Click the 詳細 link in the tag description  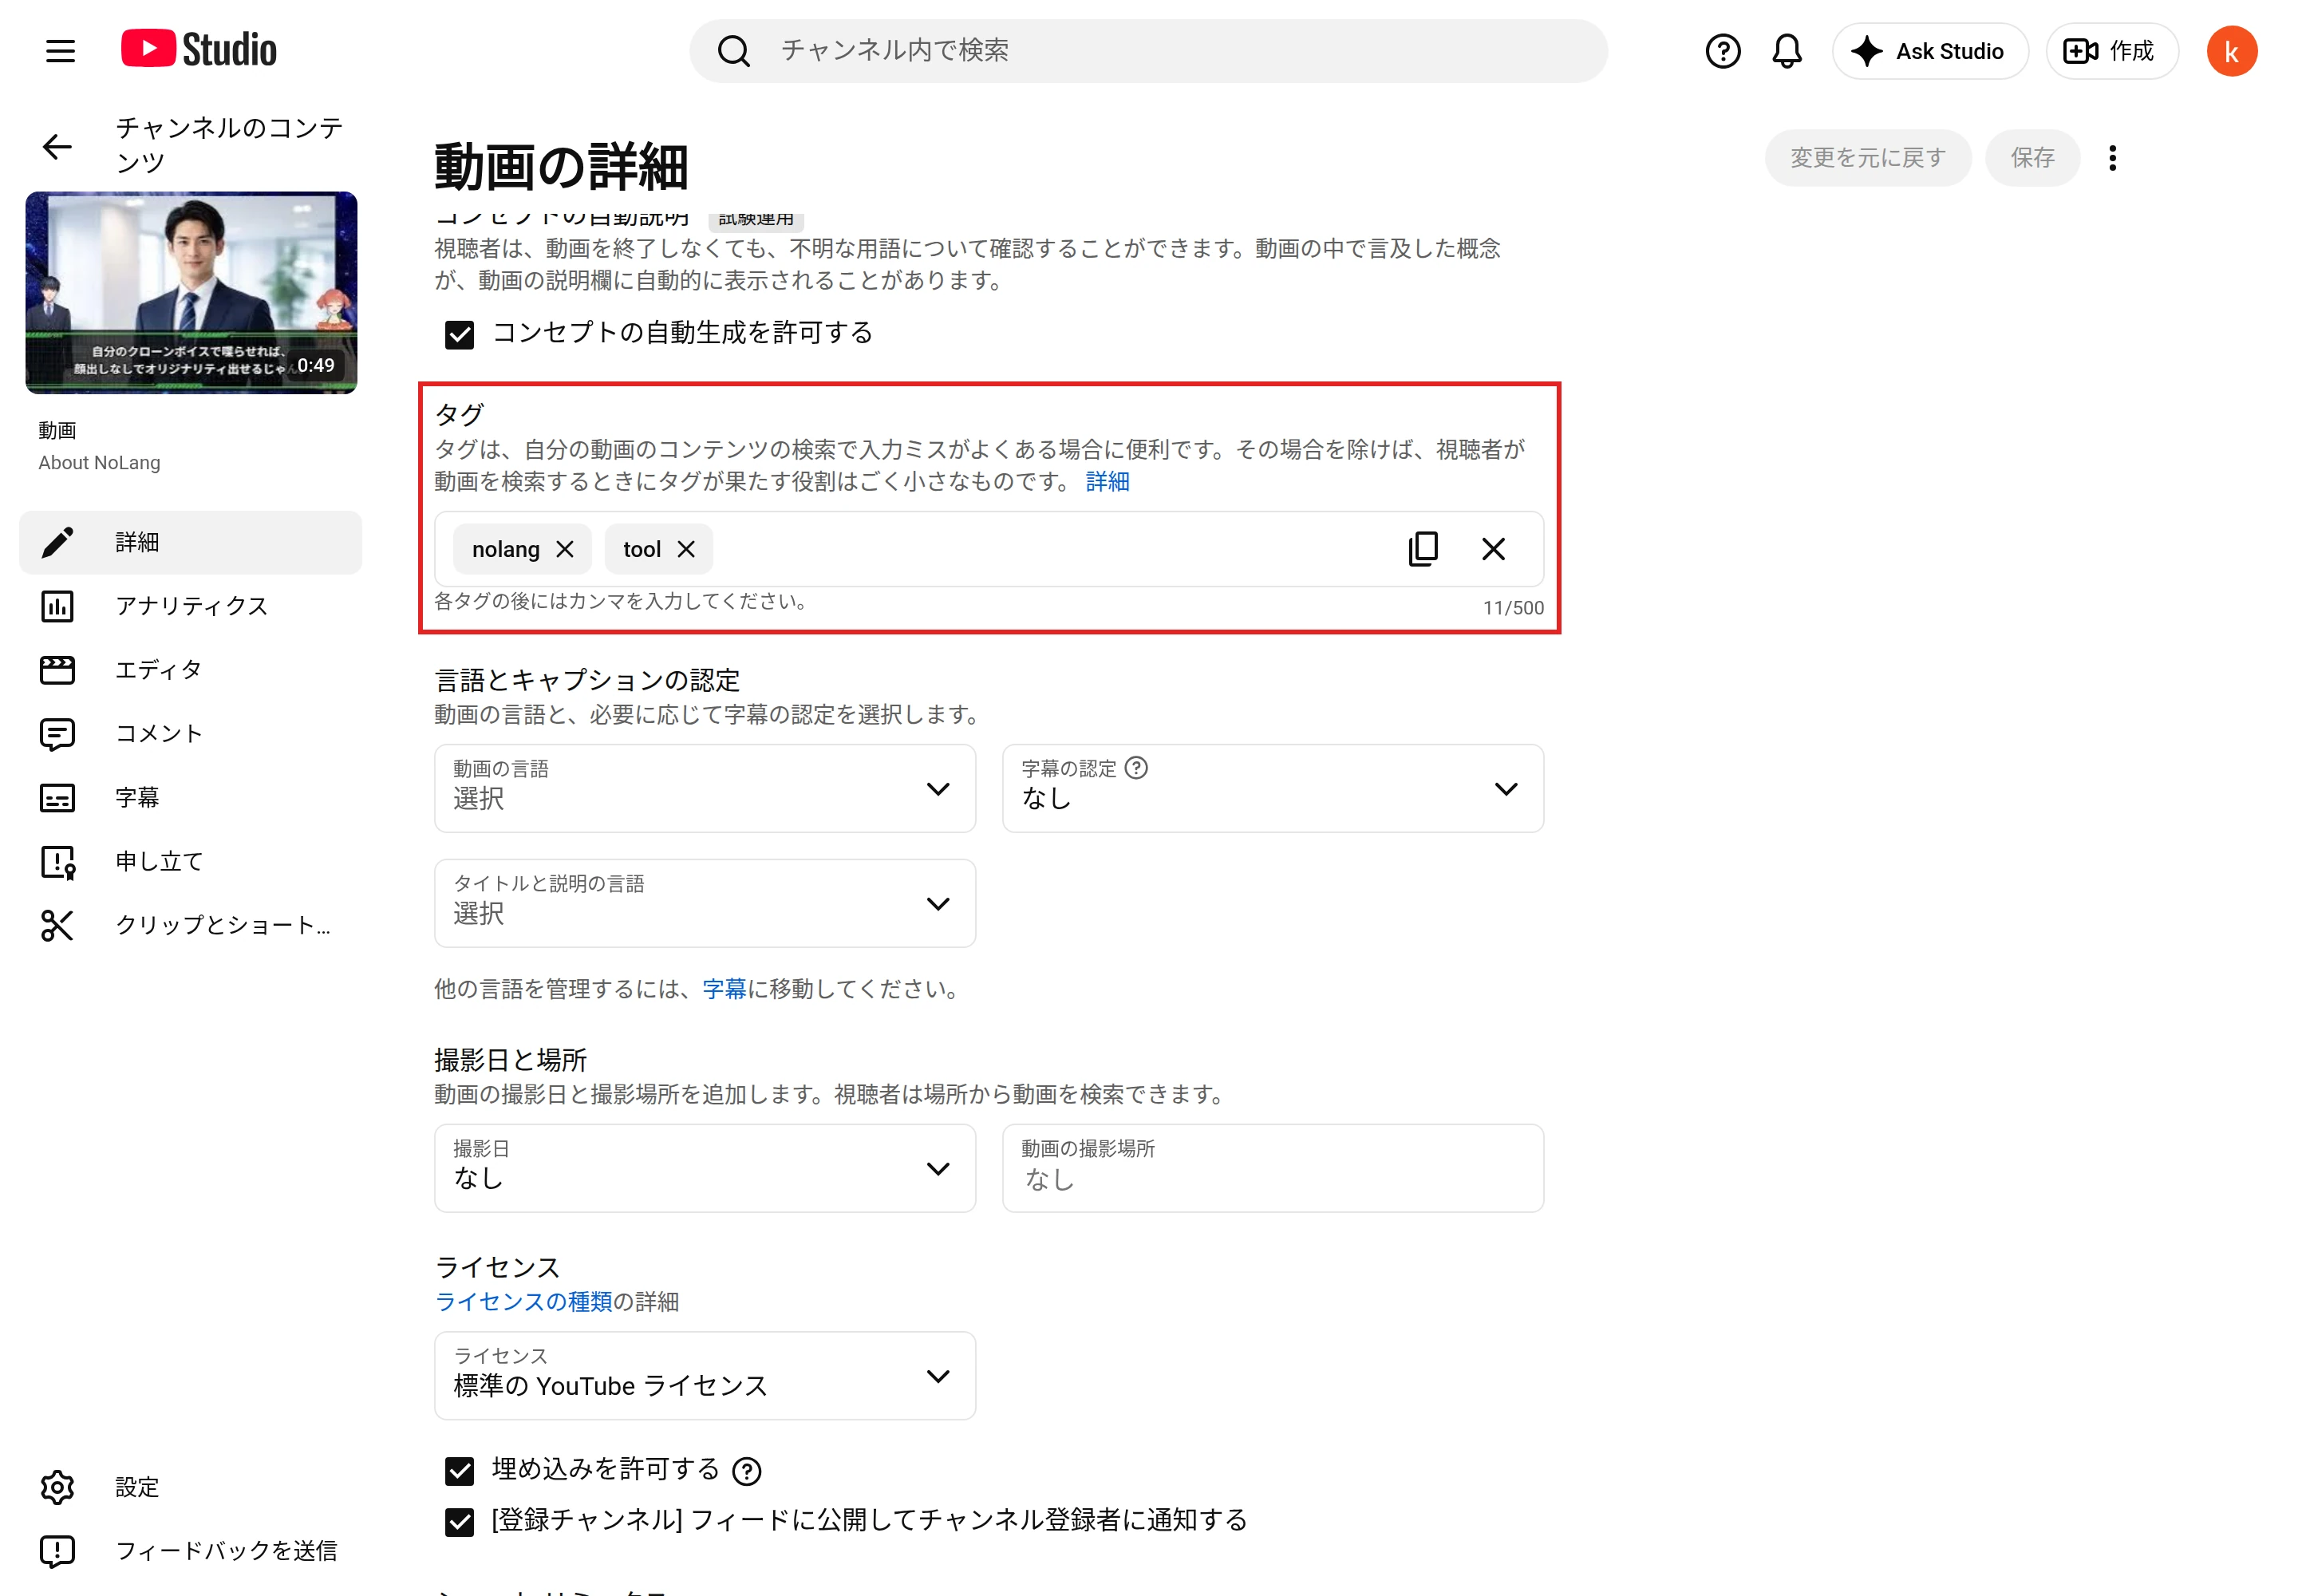pyautogui.click(x=1107, y=482)
